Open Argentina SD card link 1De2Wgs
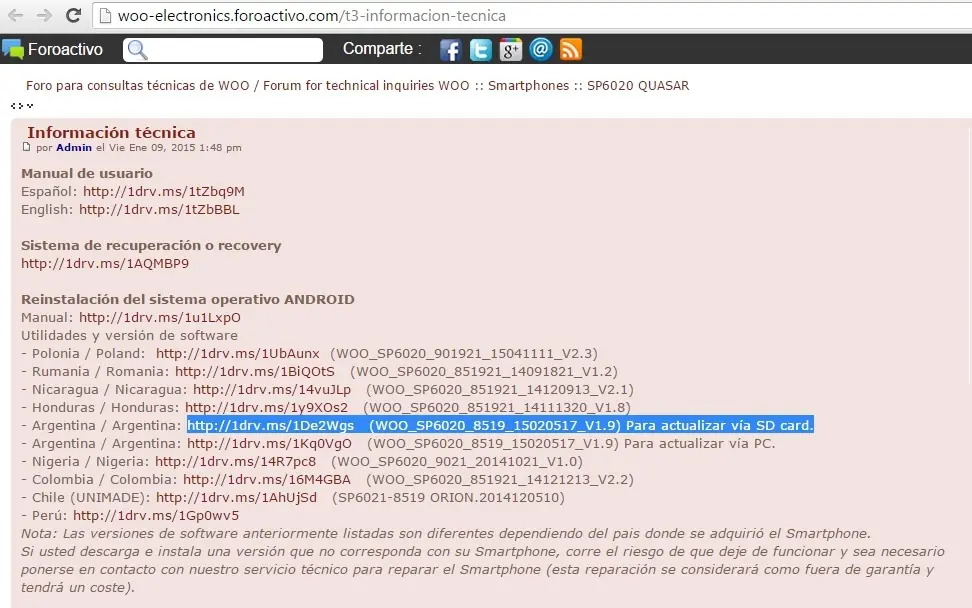This screenshot has width=972, height=608. [x=270, y=425]
